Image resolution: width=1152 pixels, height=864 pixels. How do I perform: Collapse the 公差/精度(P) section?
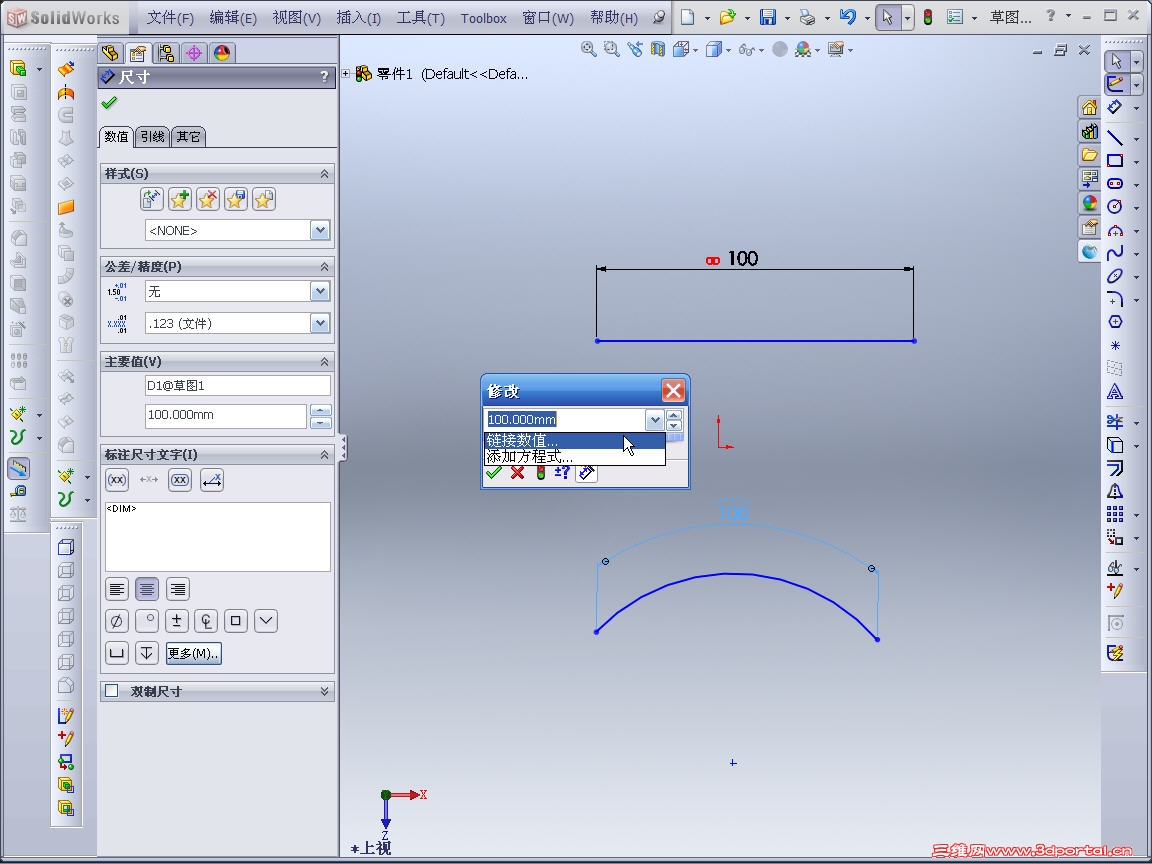[x=324, y=267]
